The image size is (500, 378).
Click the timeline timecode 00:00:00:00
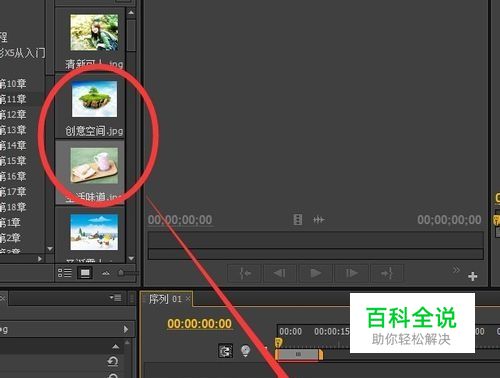[x=199, y=324]
